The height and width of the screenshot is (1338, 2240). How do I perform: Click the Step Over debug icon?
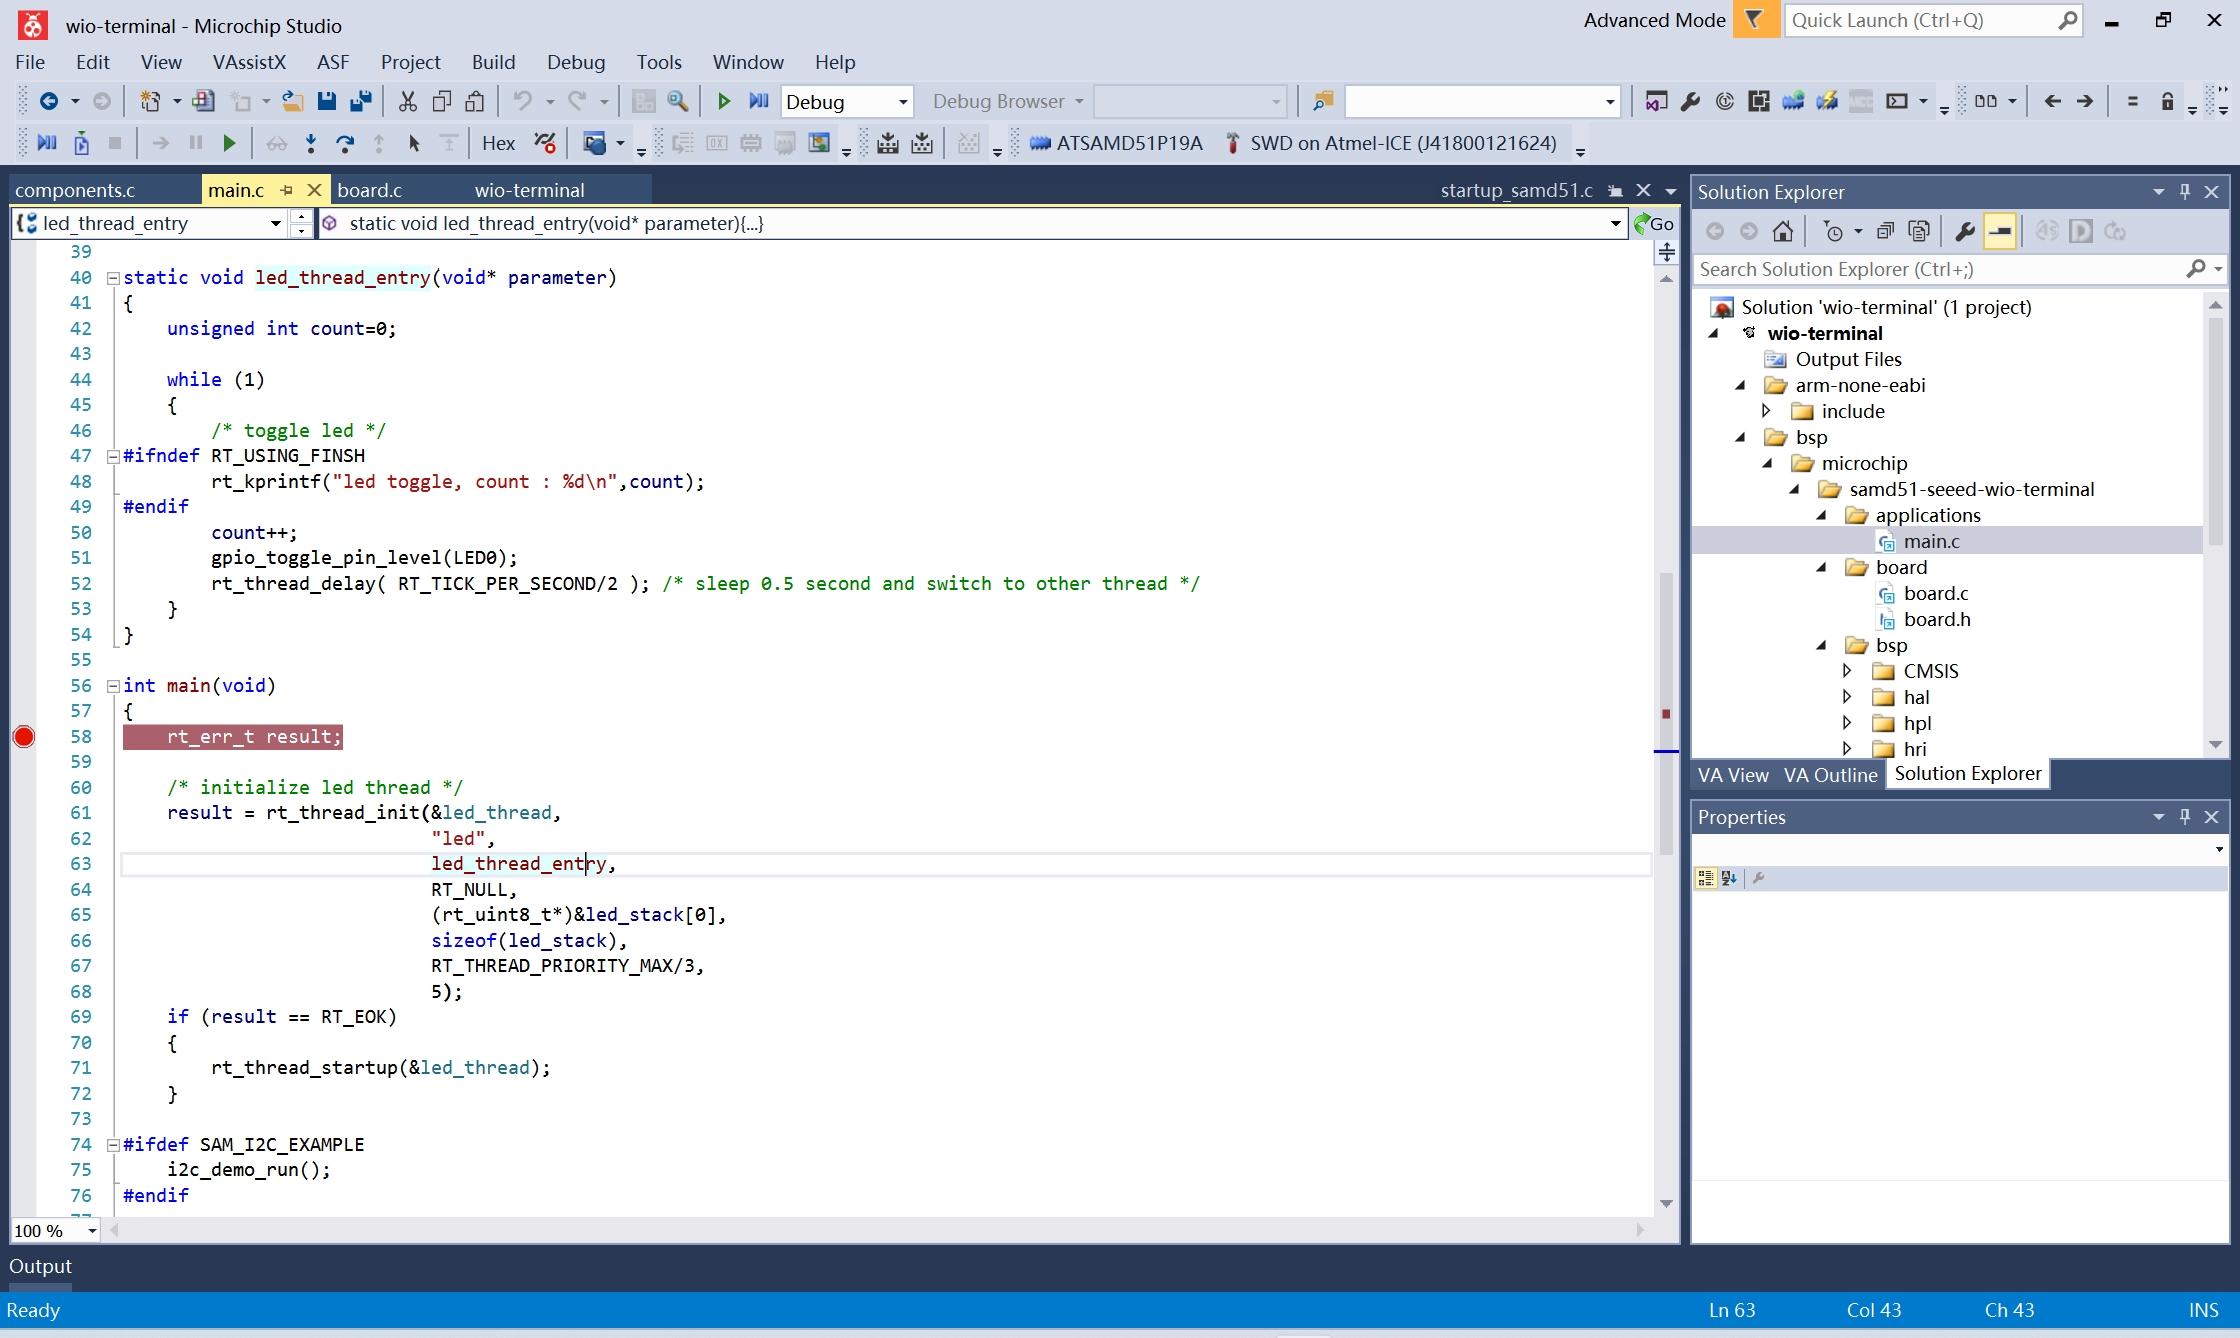click(x=345, y=143)
